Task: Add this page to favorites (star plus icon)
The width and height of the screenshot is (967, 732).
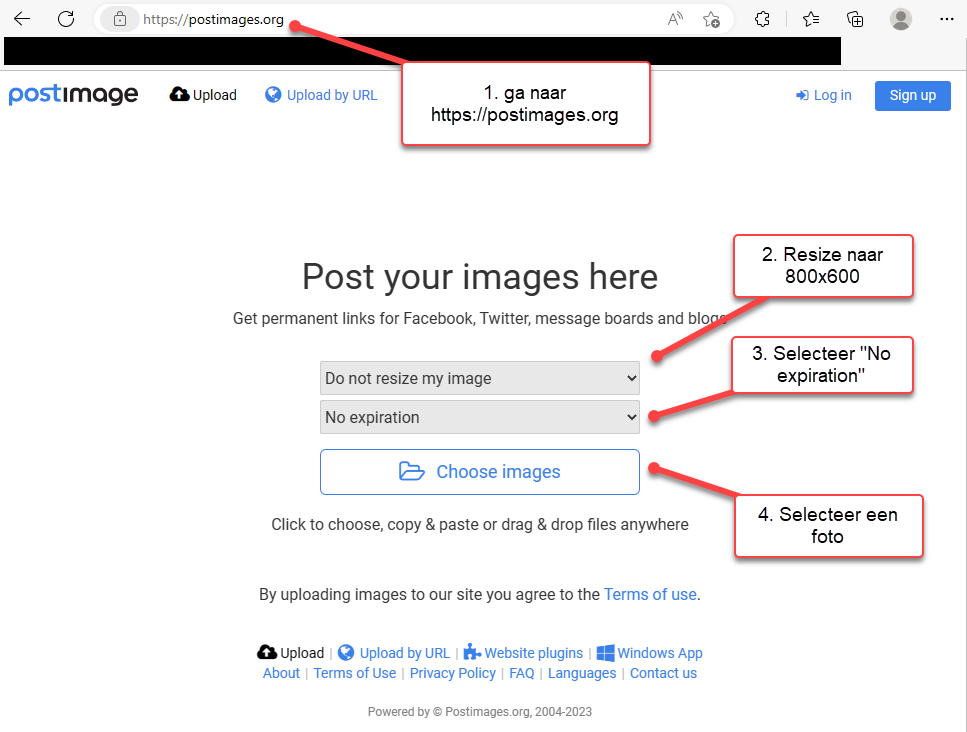Action: click(x=711, y=20)
